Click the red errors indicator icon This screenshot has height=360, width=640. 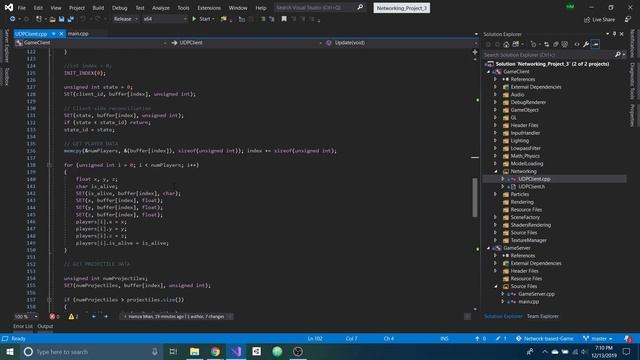click(x=52, y=316)
